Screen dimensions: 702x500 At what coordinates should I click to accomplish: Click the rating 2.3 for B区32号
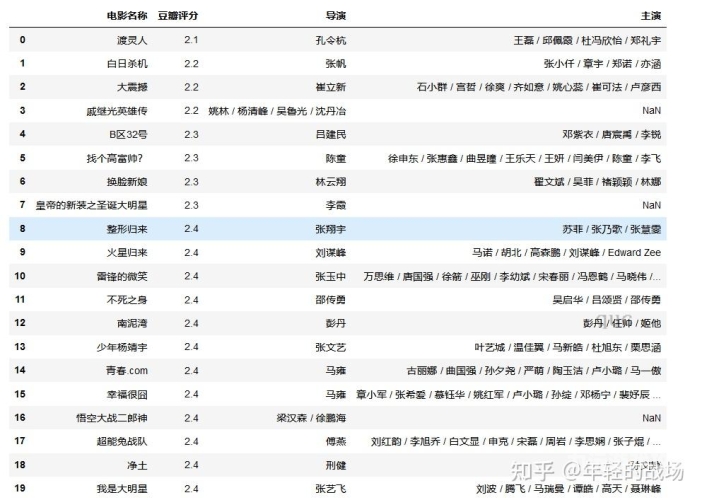coord(191,134)
